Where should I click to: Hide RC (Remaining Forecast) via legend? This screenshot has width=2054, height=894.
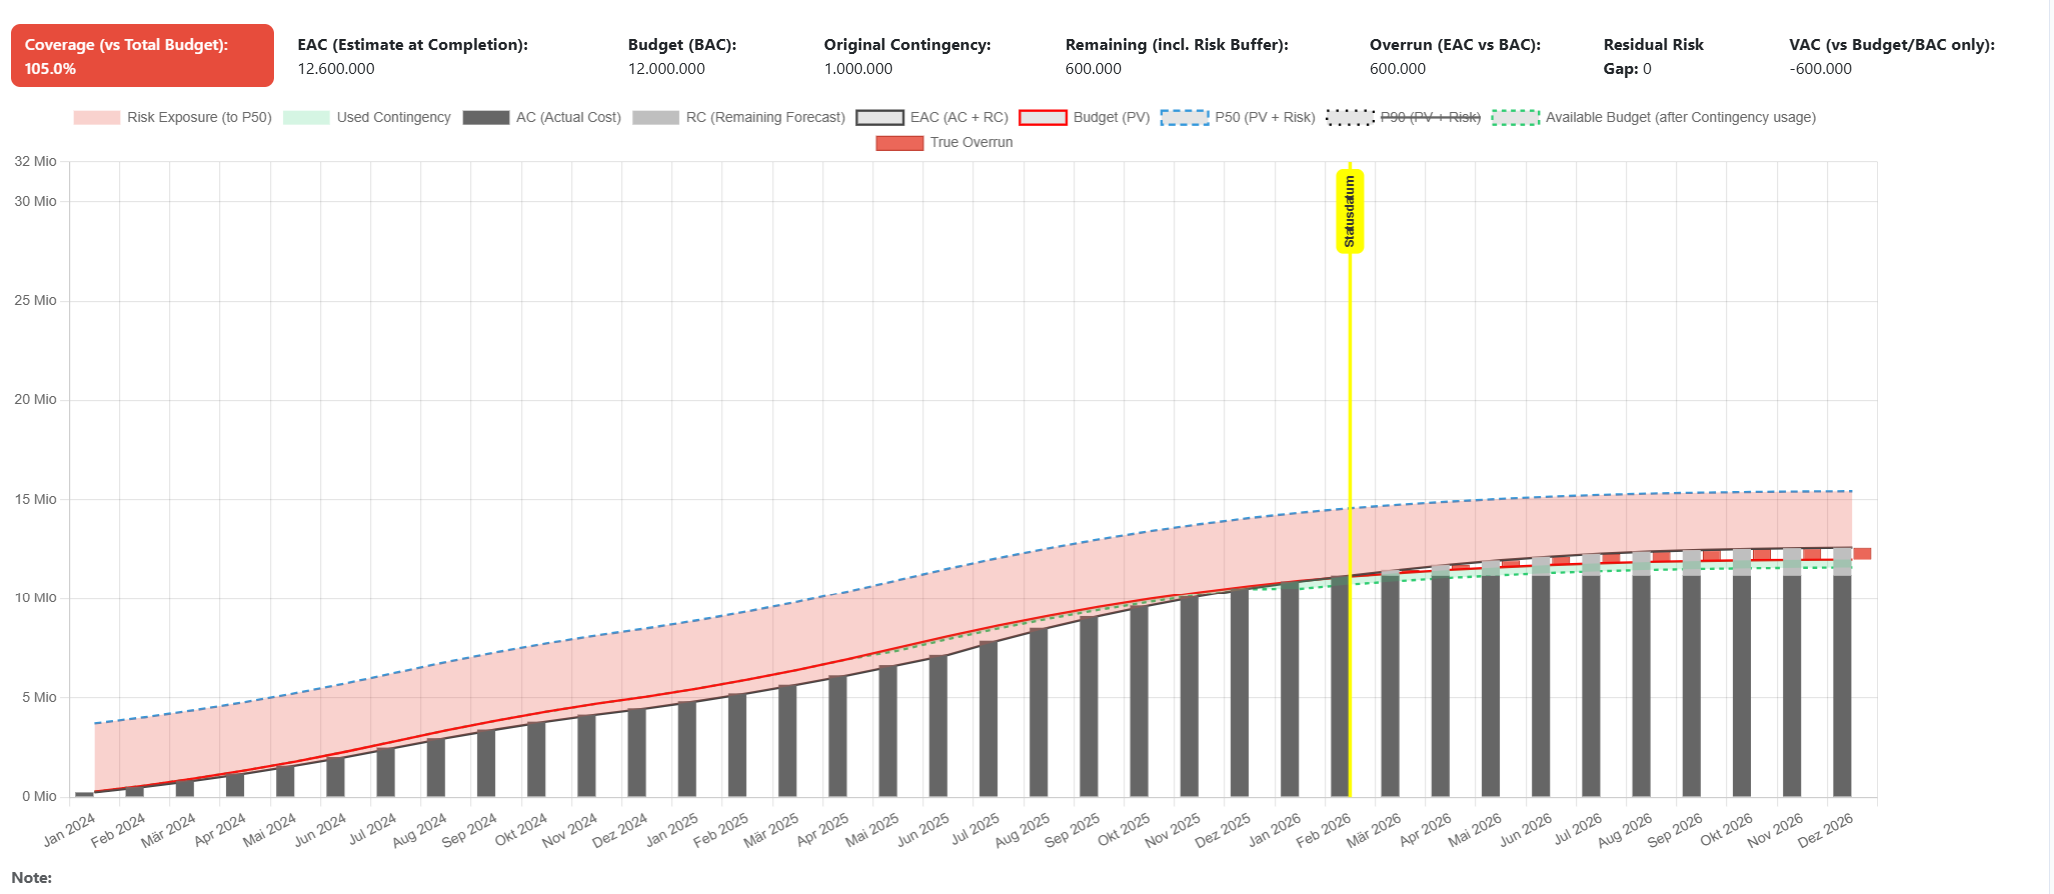coord(739,118)
